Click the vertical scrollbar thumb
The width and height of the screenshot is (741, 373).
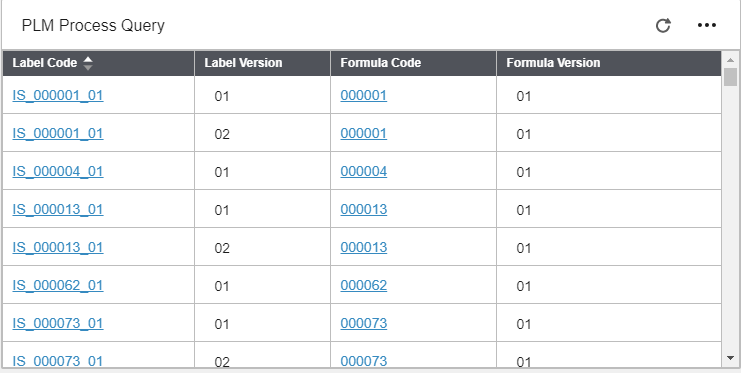731,77
